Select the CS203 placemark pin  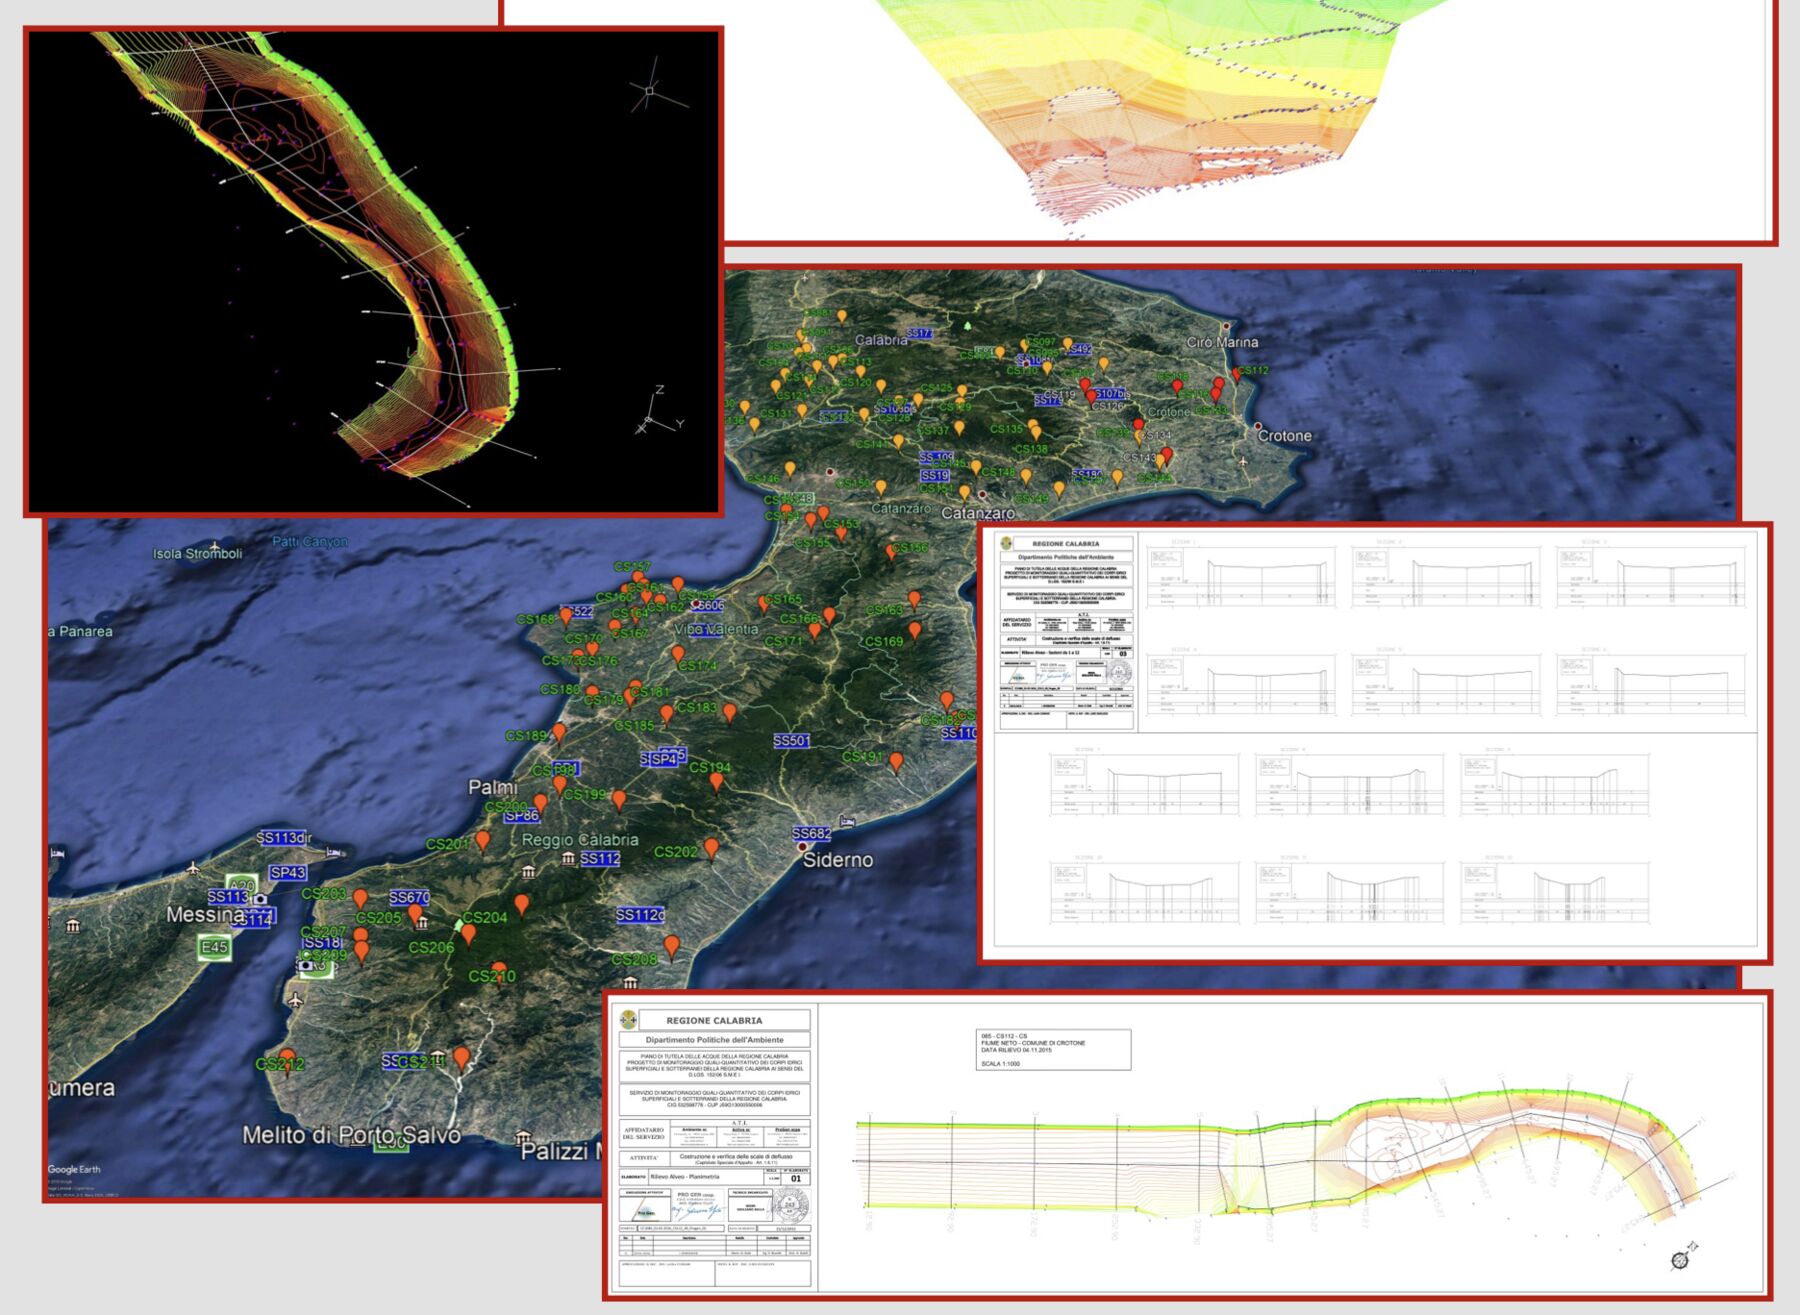(360, 900)
